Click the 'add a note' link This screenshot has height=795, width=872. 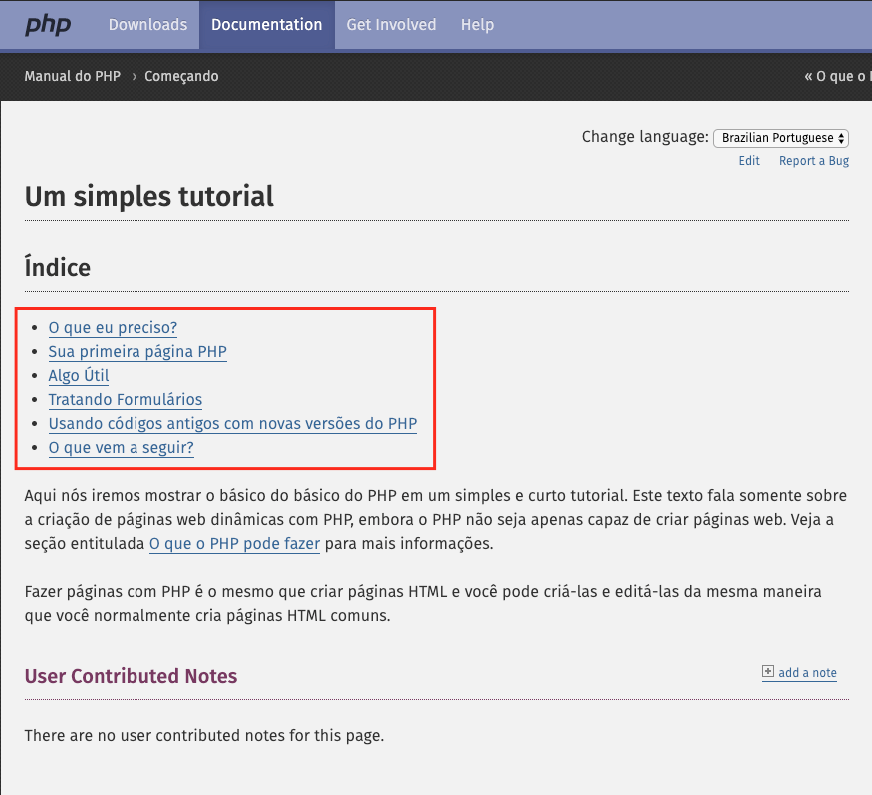coord(807,672)
